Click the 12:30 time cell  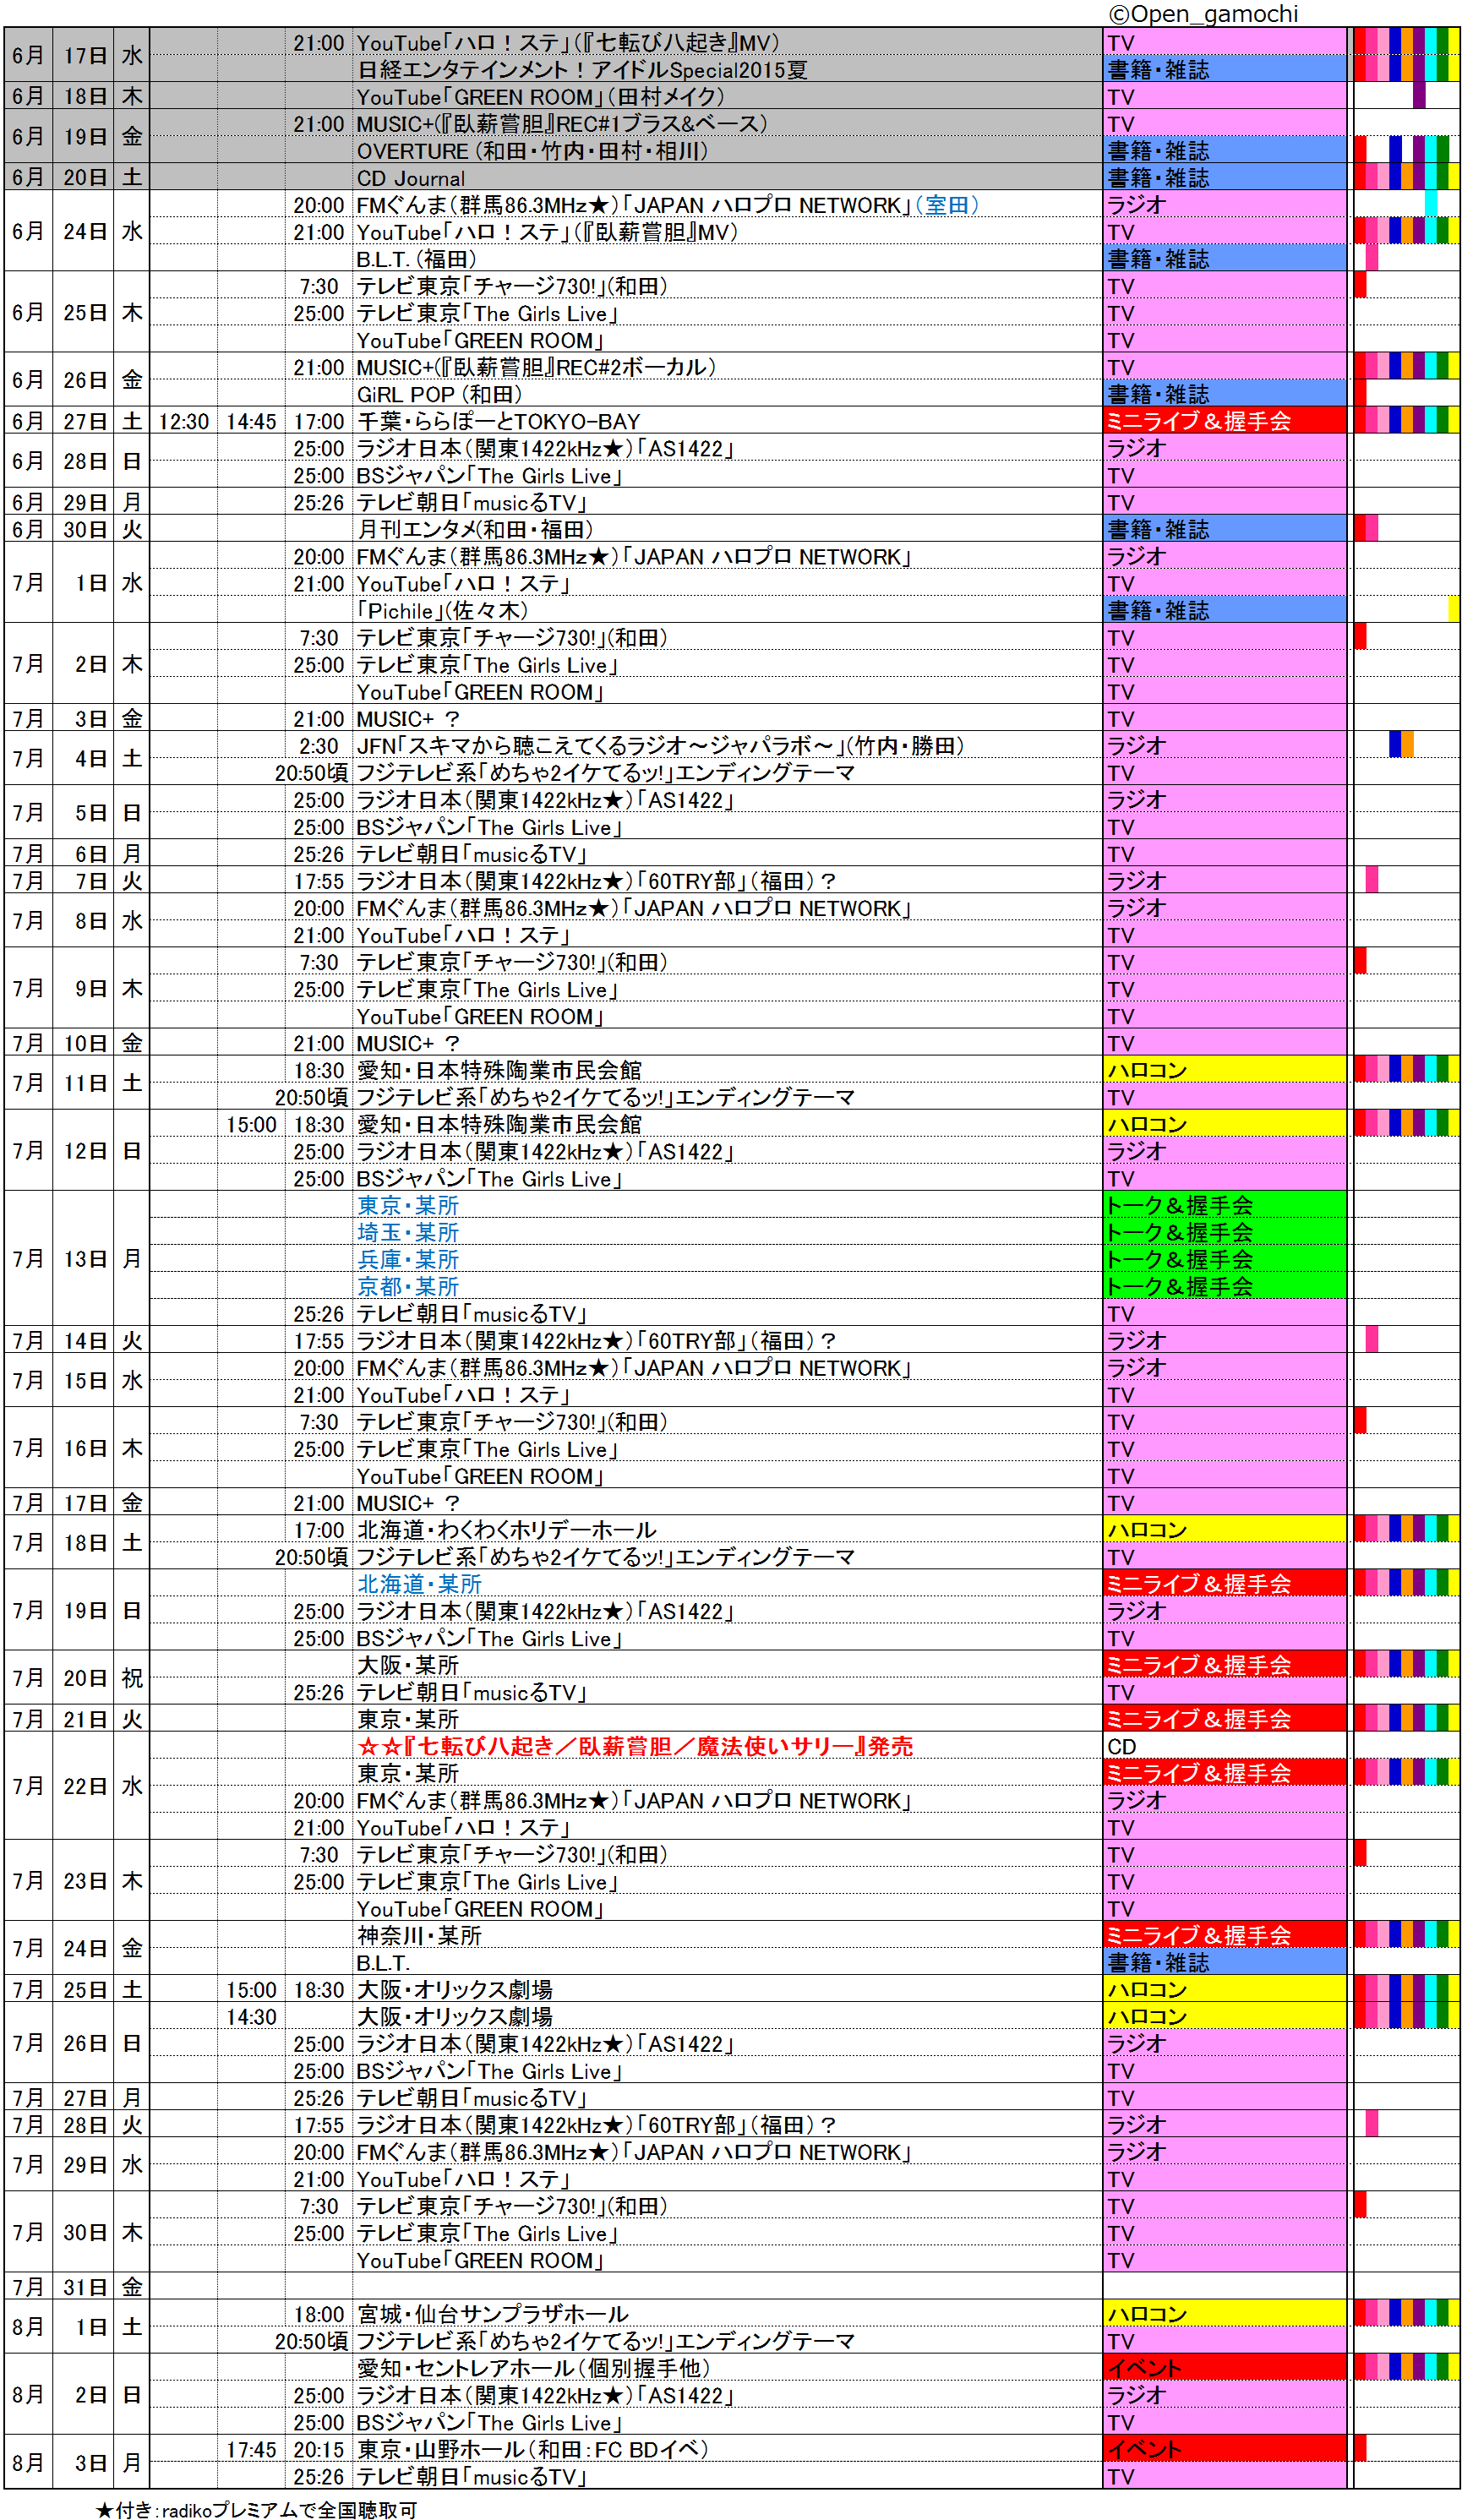(184, 421)
